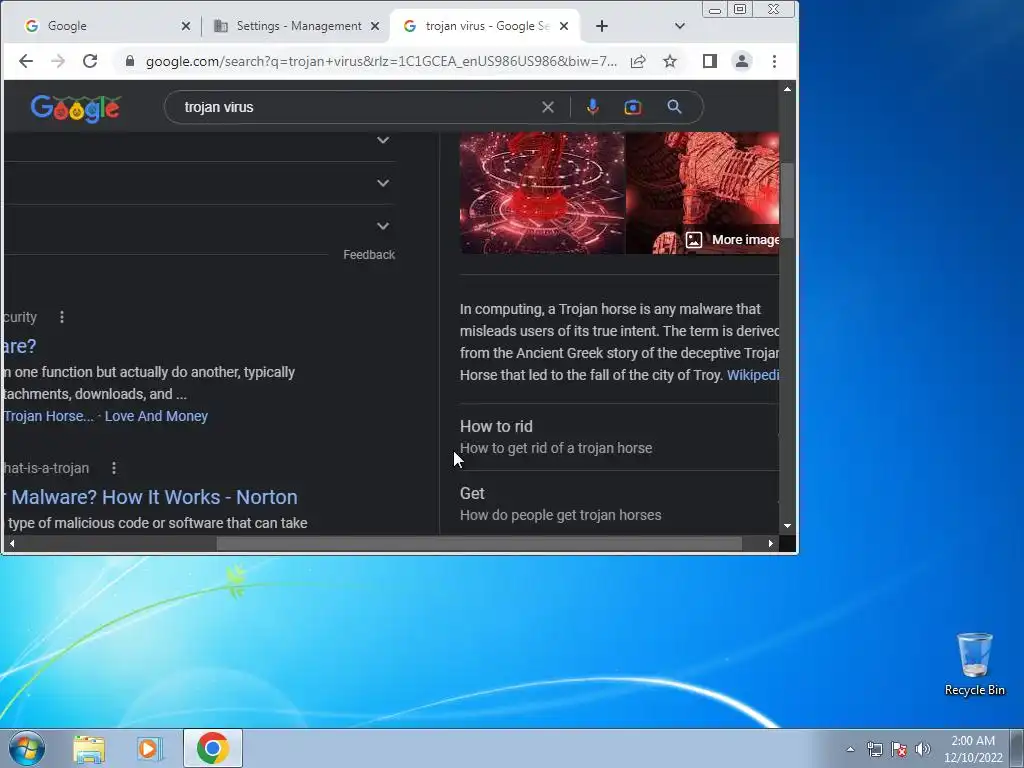Click the Chrome taskbar button

(x=212, y=748)
